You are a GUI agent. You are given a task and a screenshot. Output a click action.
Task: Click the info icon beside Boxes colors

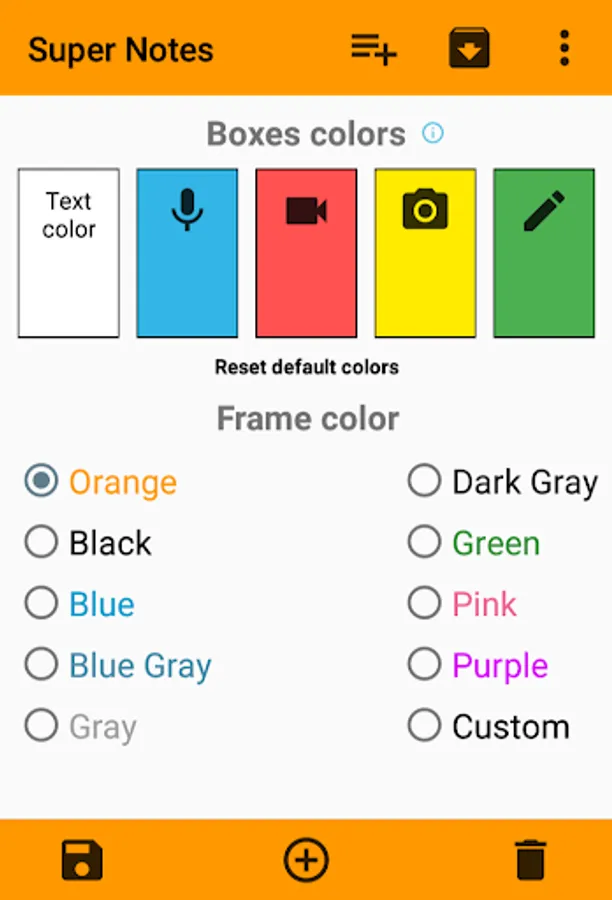click(433, 133)
